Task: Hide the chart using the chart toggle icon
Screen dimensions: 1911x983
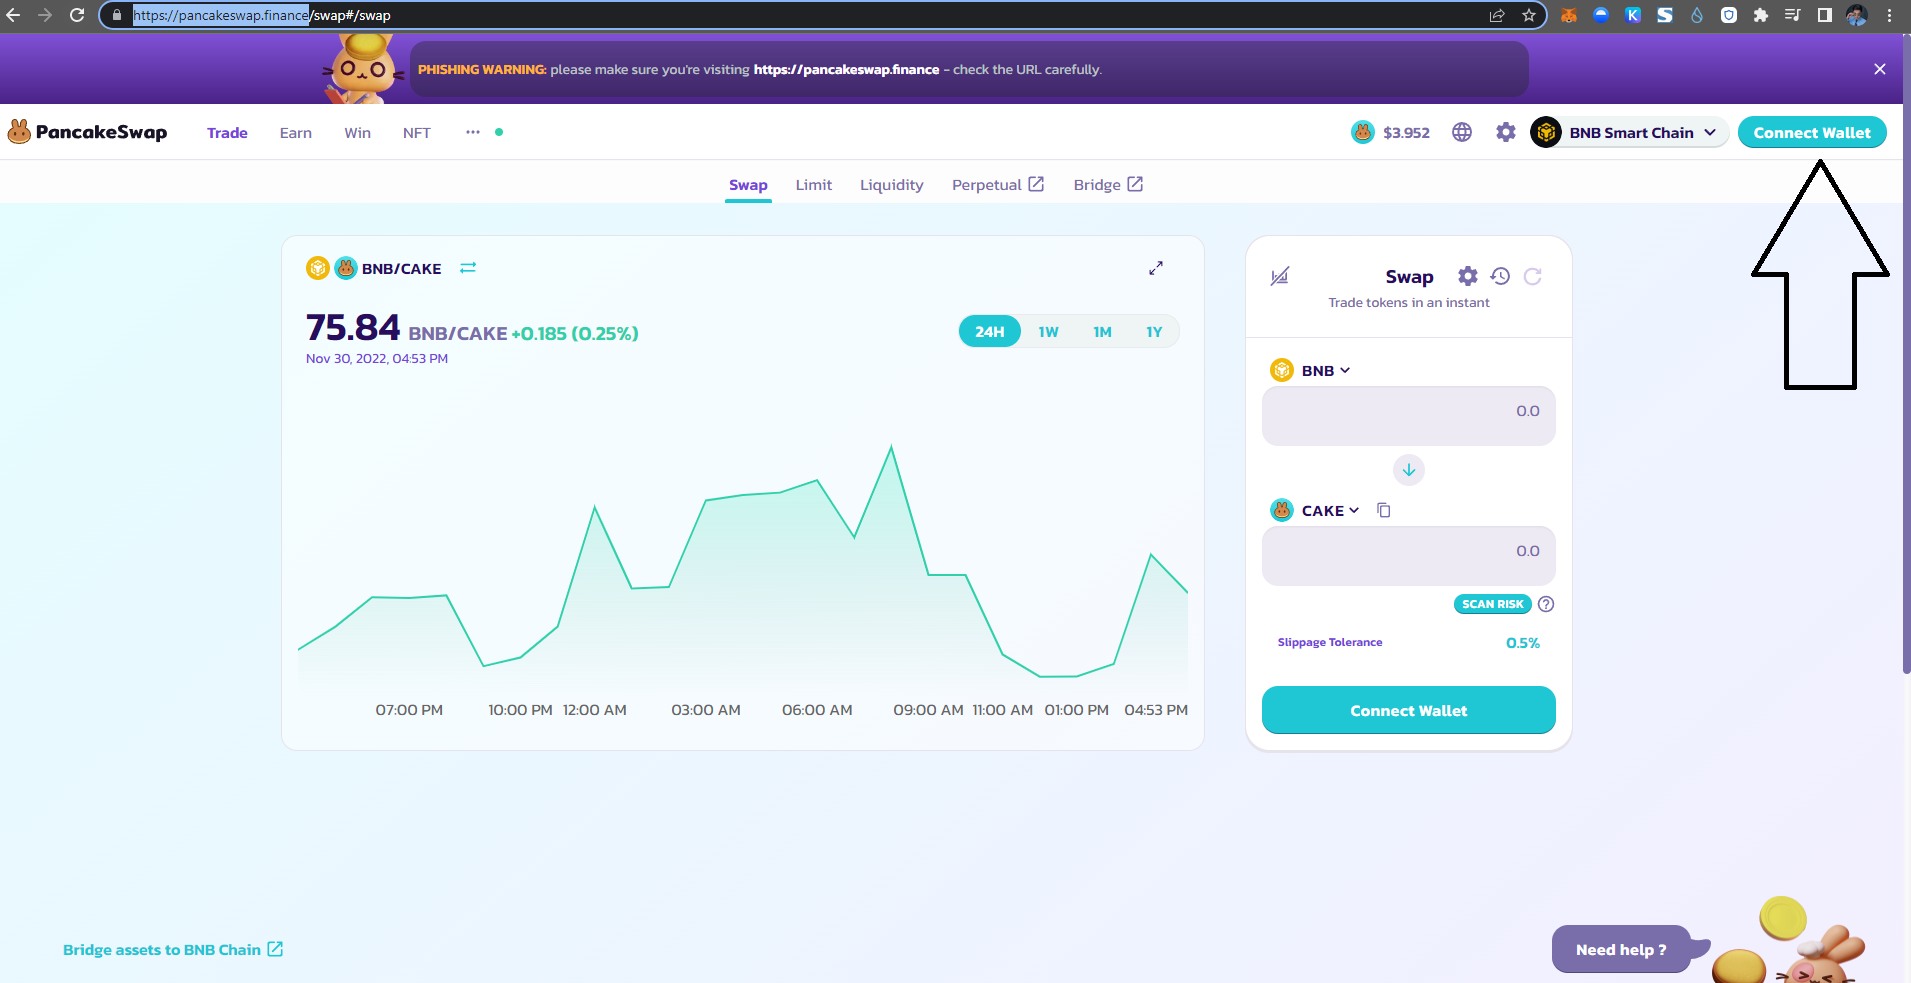Action: (x=1279, y=277)
